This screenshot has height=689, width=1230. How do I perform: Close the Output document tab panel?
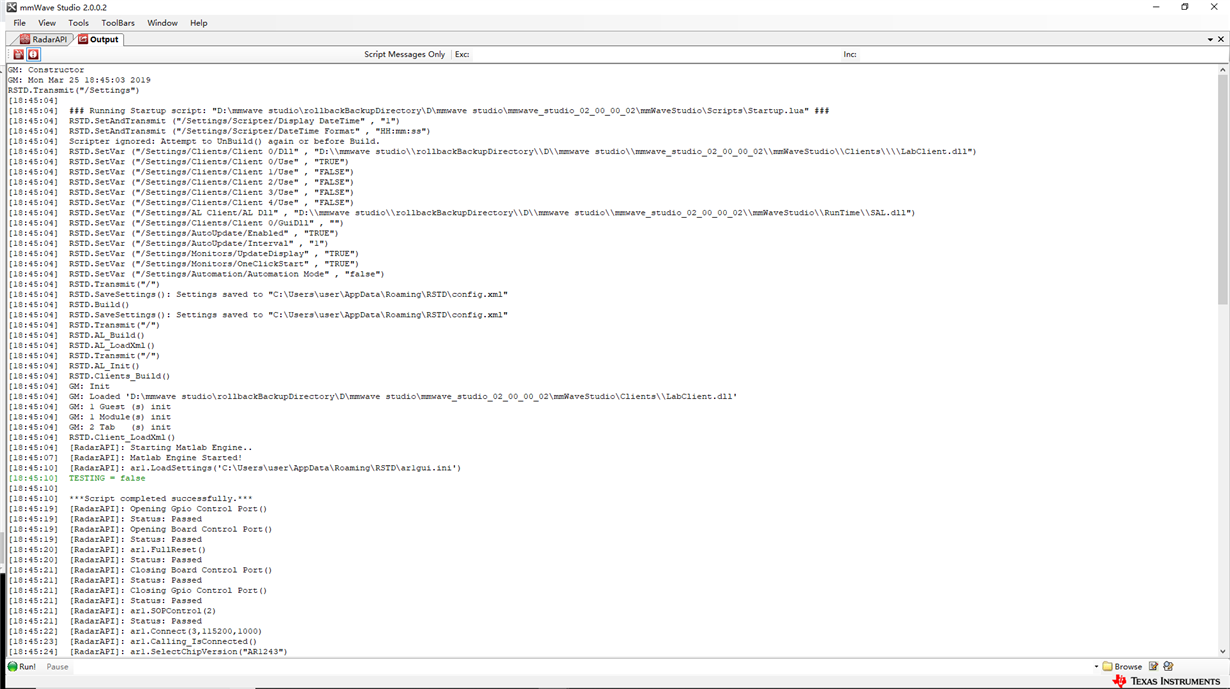[x=1221, y=39]
